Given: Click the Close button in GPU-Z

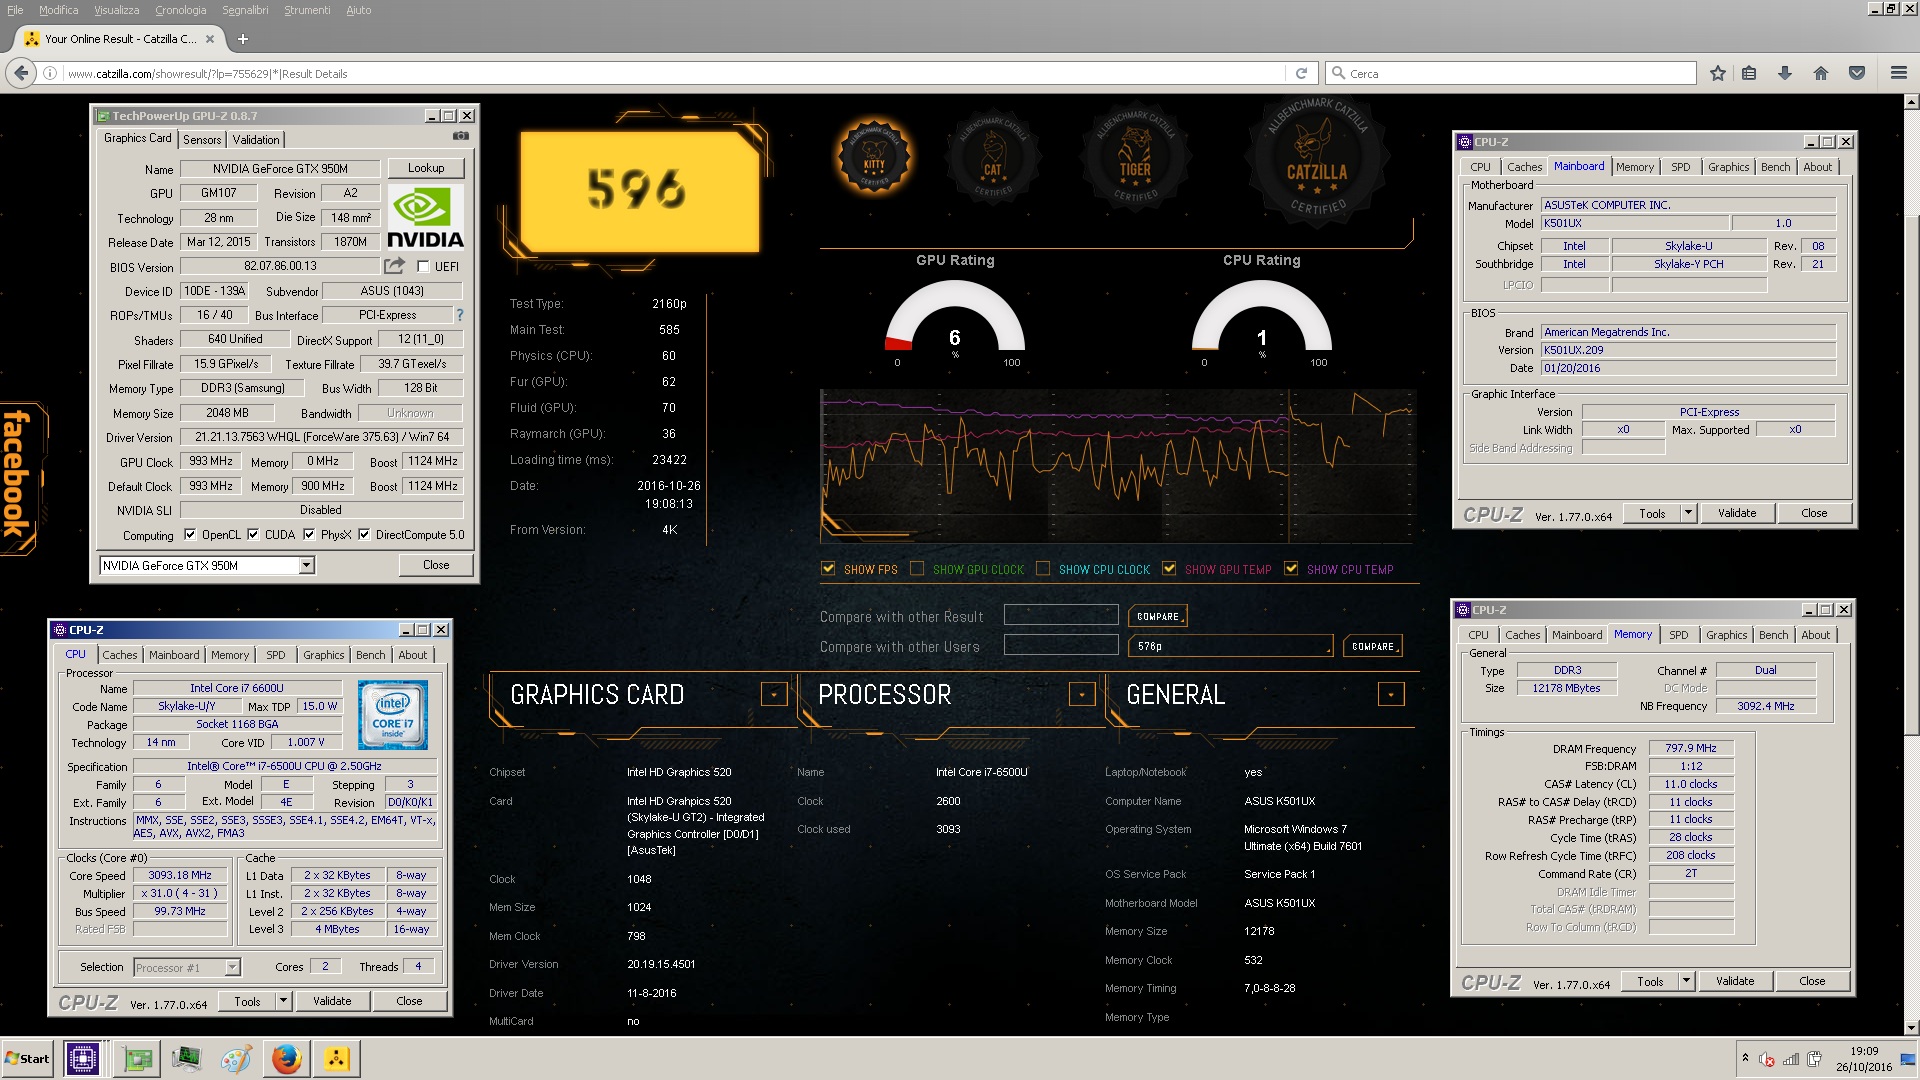Looking at the screenshot, I should tap(436, 565).
